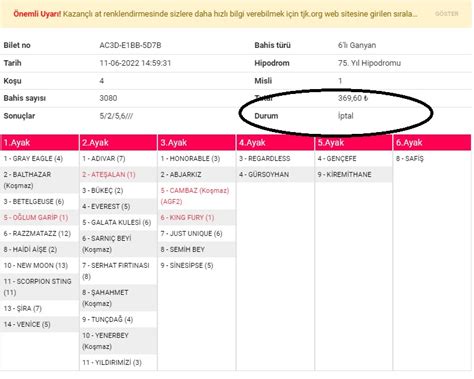This screenshot has width=474, height=379.
Task: Click the GÖSTER link in the warning banner
Action: pyautogui.click(x=447, y=14)
